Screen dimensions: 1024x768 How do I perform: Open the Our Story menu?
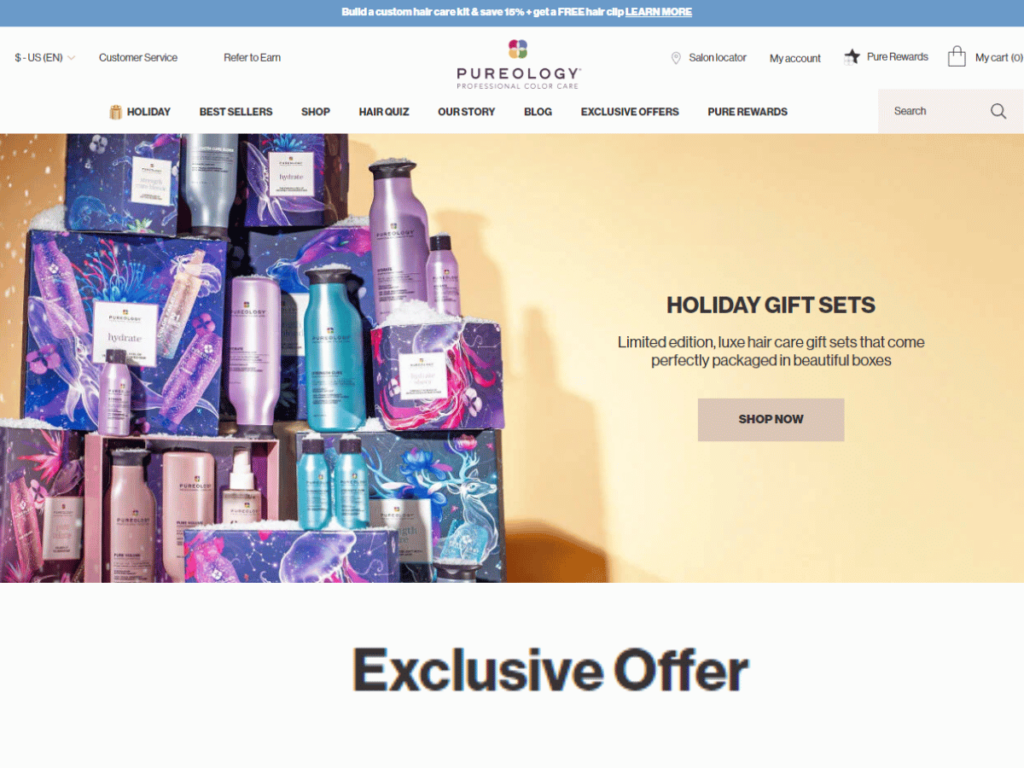tap(466, 112)
